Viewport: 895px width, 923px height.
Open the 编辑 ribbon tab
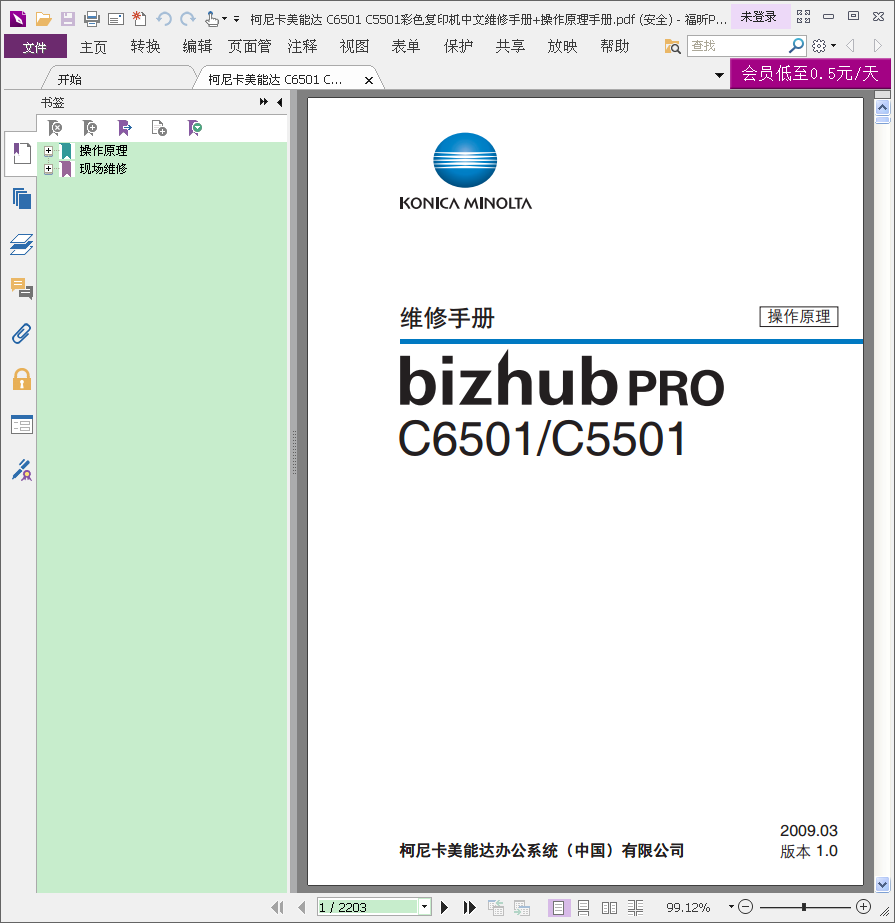click(197, 47)
